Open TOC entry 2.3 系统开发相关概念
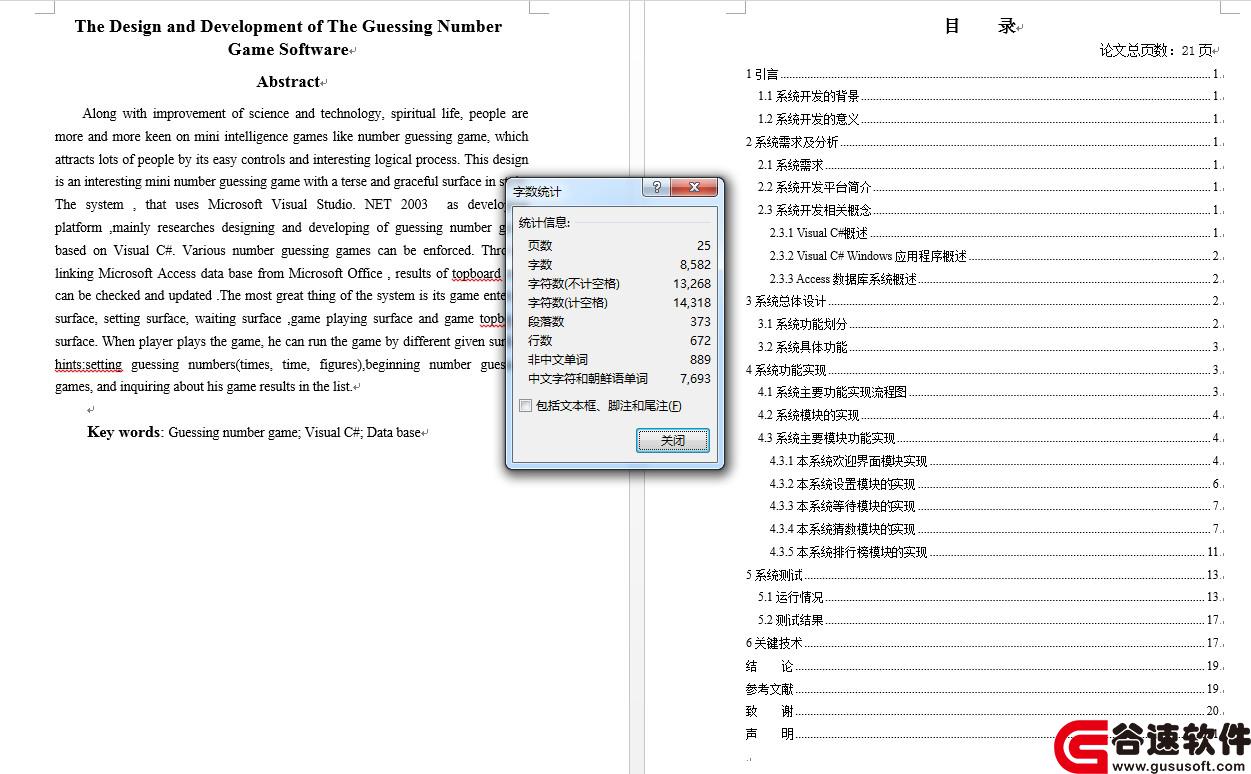Viewport: 1251px width, 774px height. 989,210
